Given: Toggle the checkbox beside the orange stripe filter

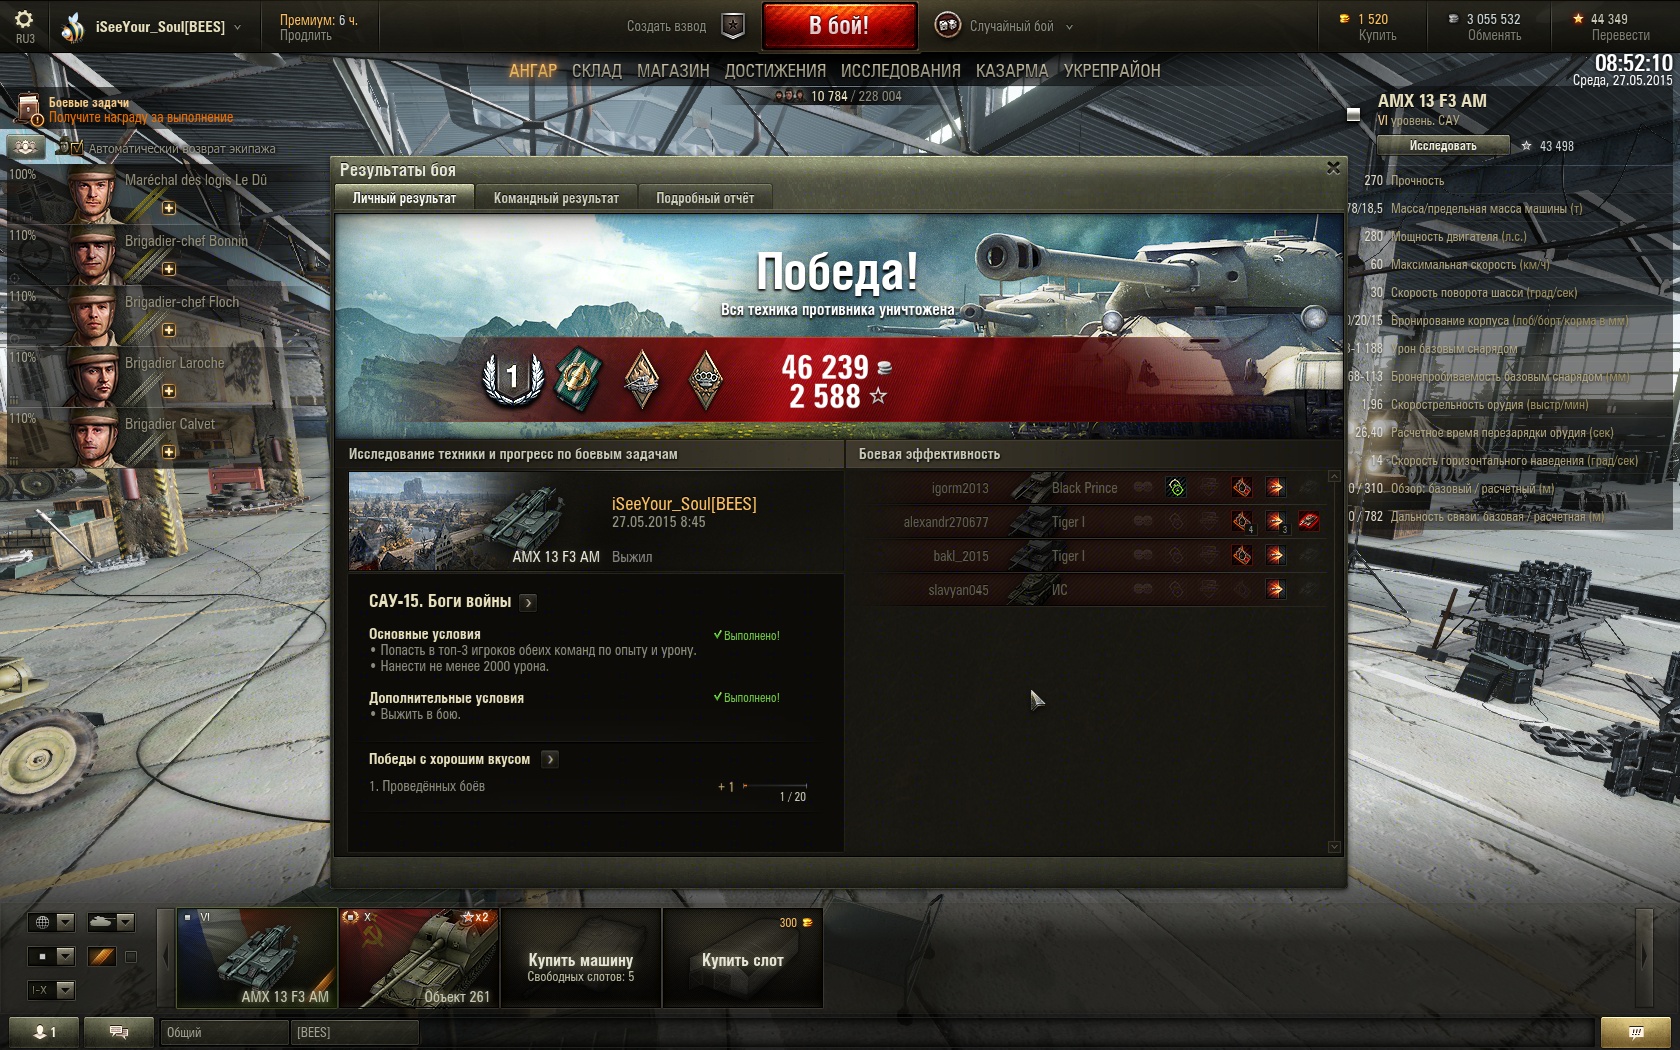Looking at the screenshot, I should coord(130,957).
